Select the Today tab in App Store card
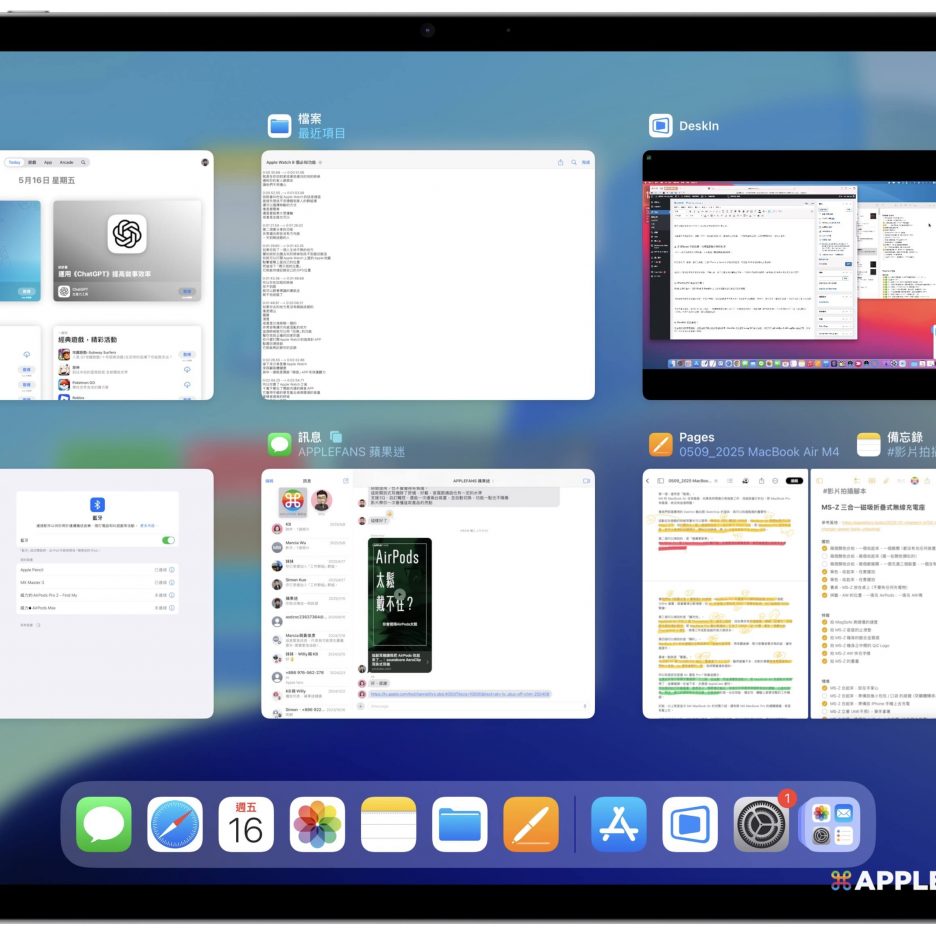 coord(15,162)
